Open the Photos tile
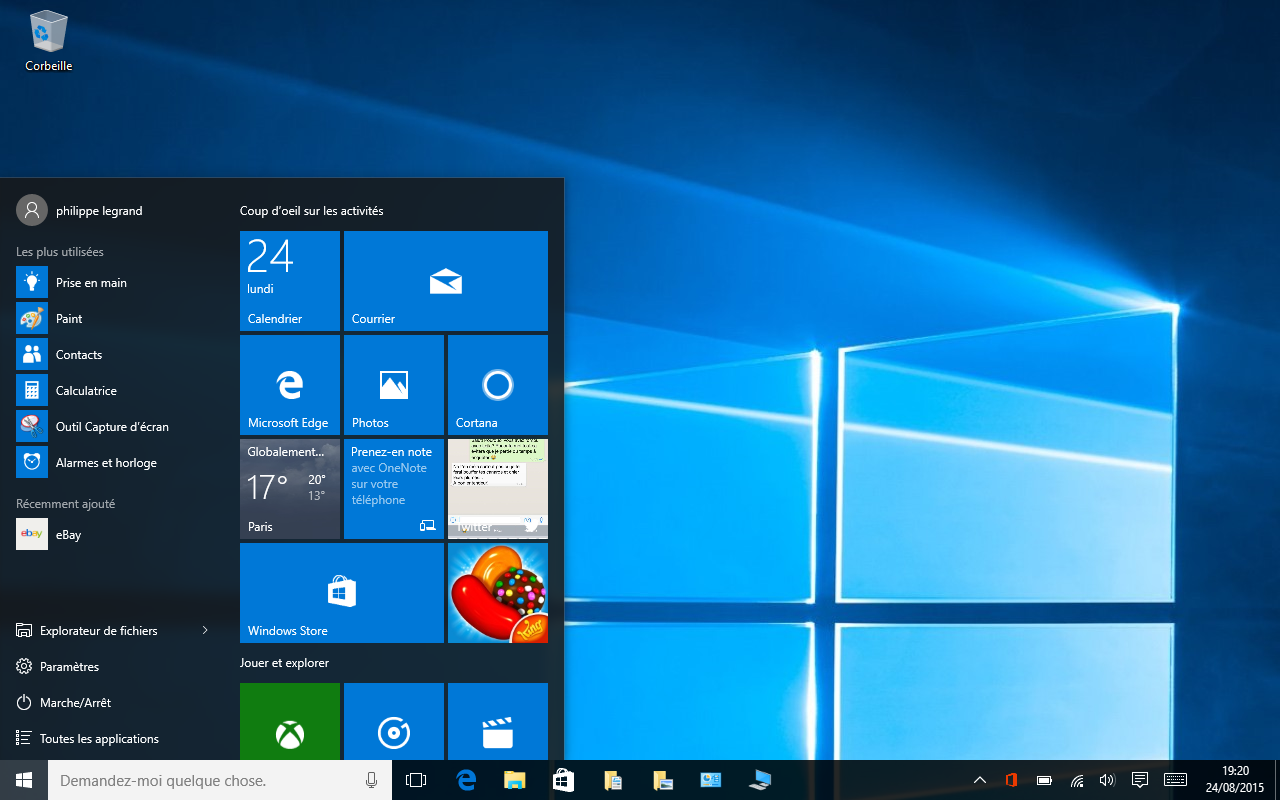Image resolution: width=1280 pixels, height=800 pixels. (394, 385)
